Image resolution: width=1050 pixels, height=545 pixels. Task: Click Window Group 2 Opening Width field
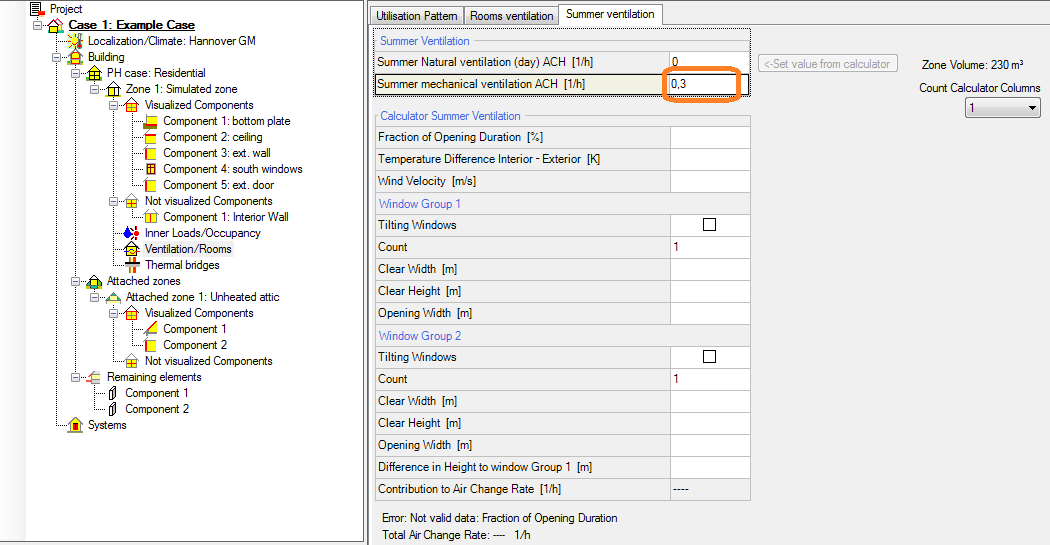710,445
